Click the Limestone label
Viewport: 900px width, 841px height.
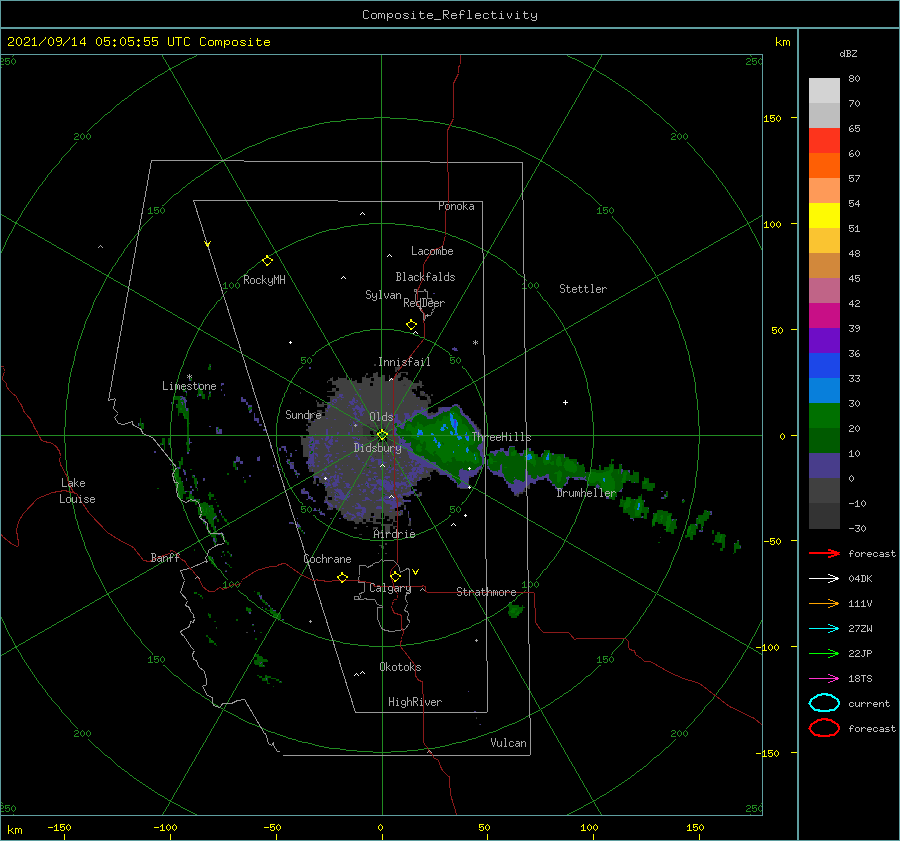tap(189, 386)
